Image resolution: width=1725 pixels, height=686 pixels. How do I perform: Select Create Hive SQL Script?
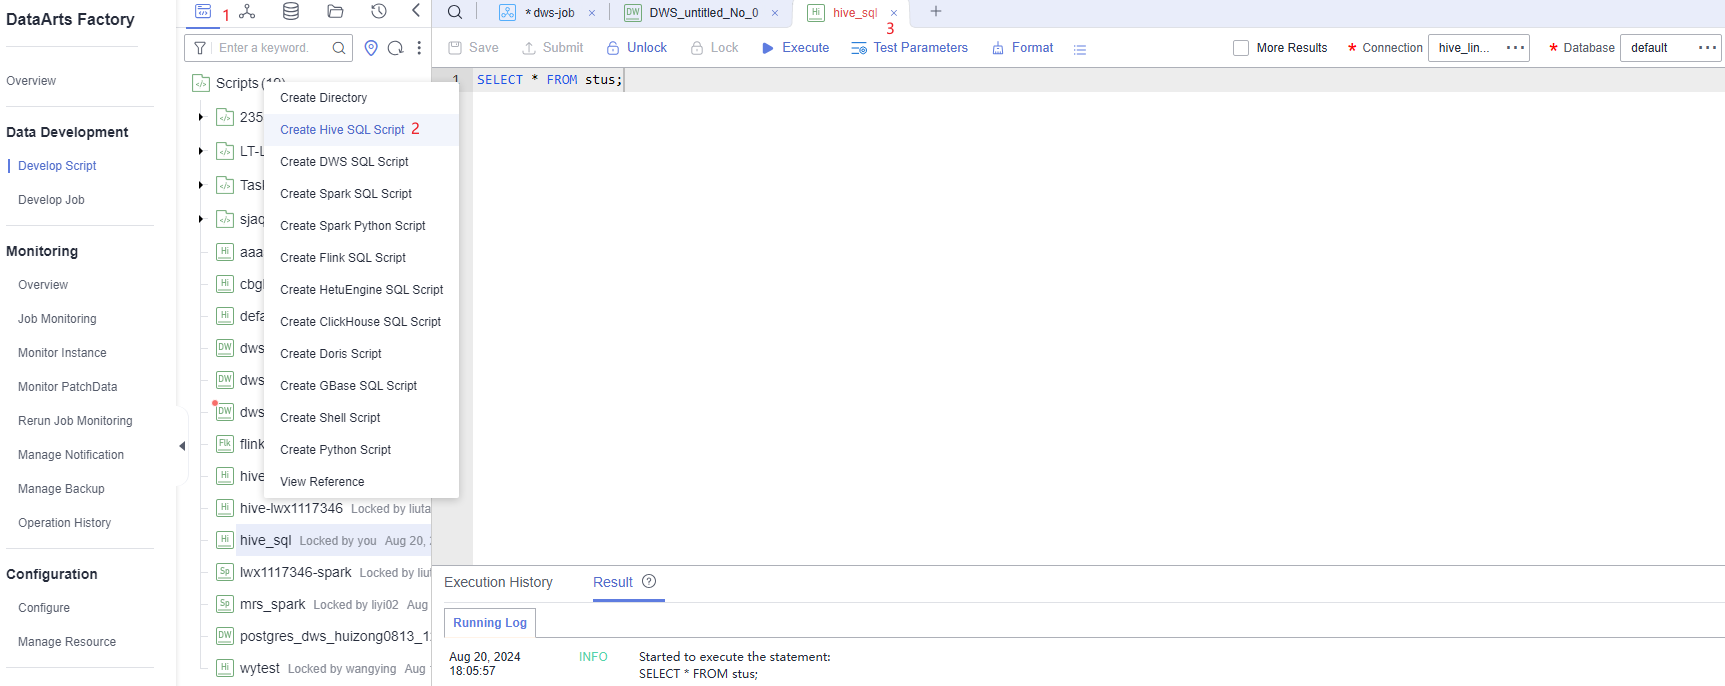click(x=342, y=130)
